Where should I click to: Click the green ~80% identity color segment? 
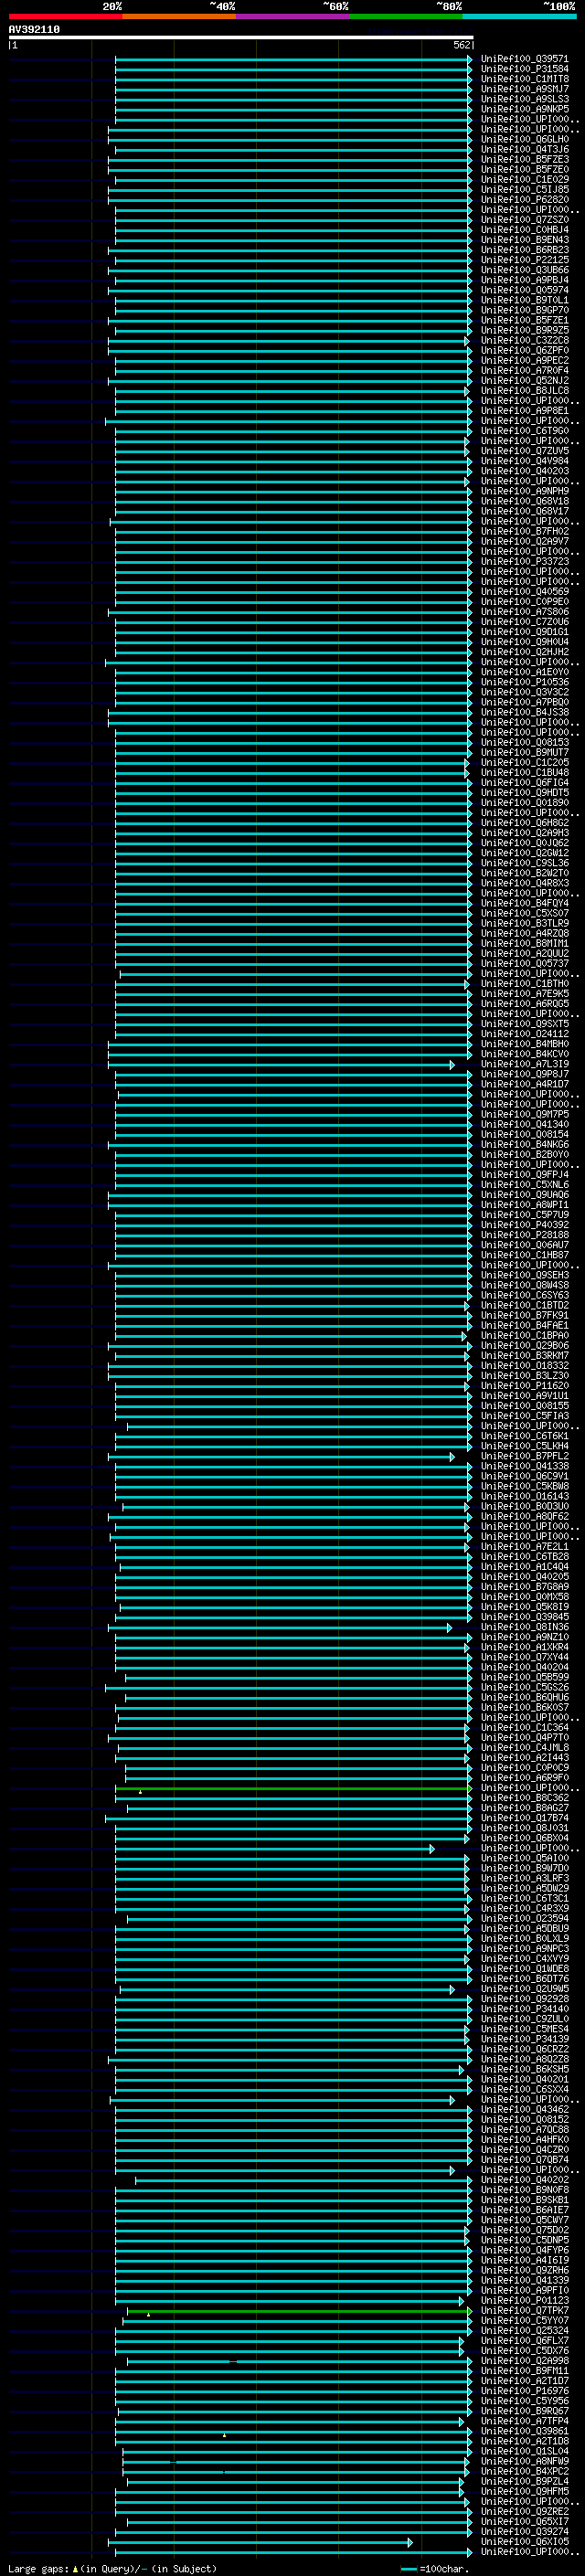click(406, 17)
